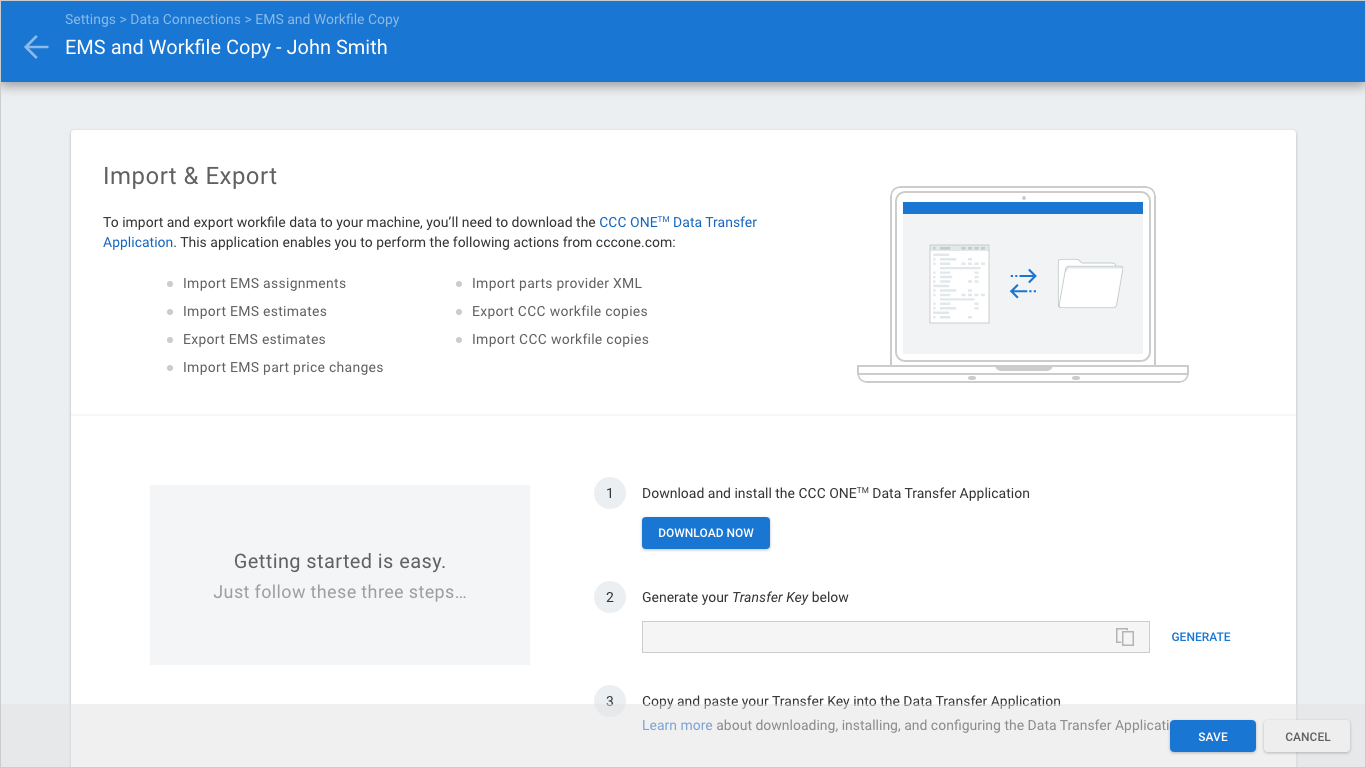Click the 'Import EMS estimates' text
The image size is (1366, 768).
point(255,311)
